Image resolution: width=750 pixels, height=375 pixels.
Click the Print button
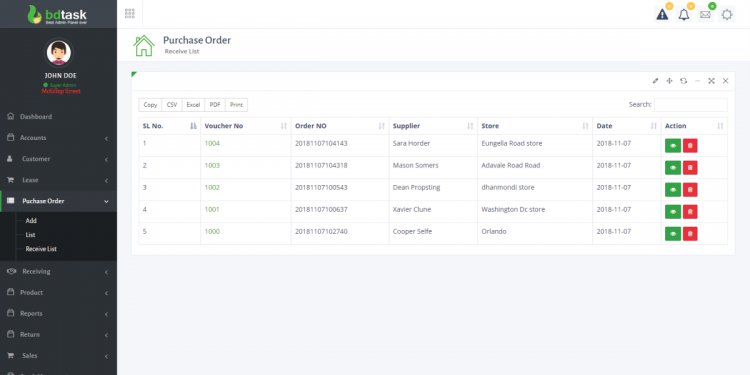[x=236, y=105]
